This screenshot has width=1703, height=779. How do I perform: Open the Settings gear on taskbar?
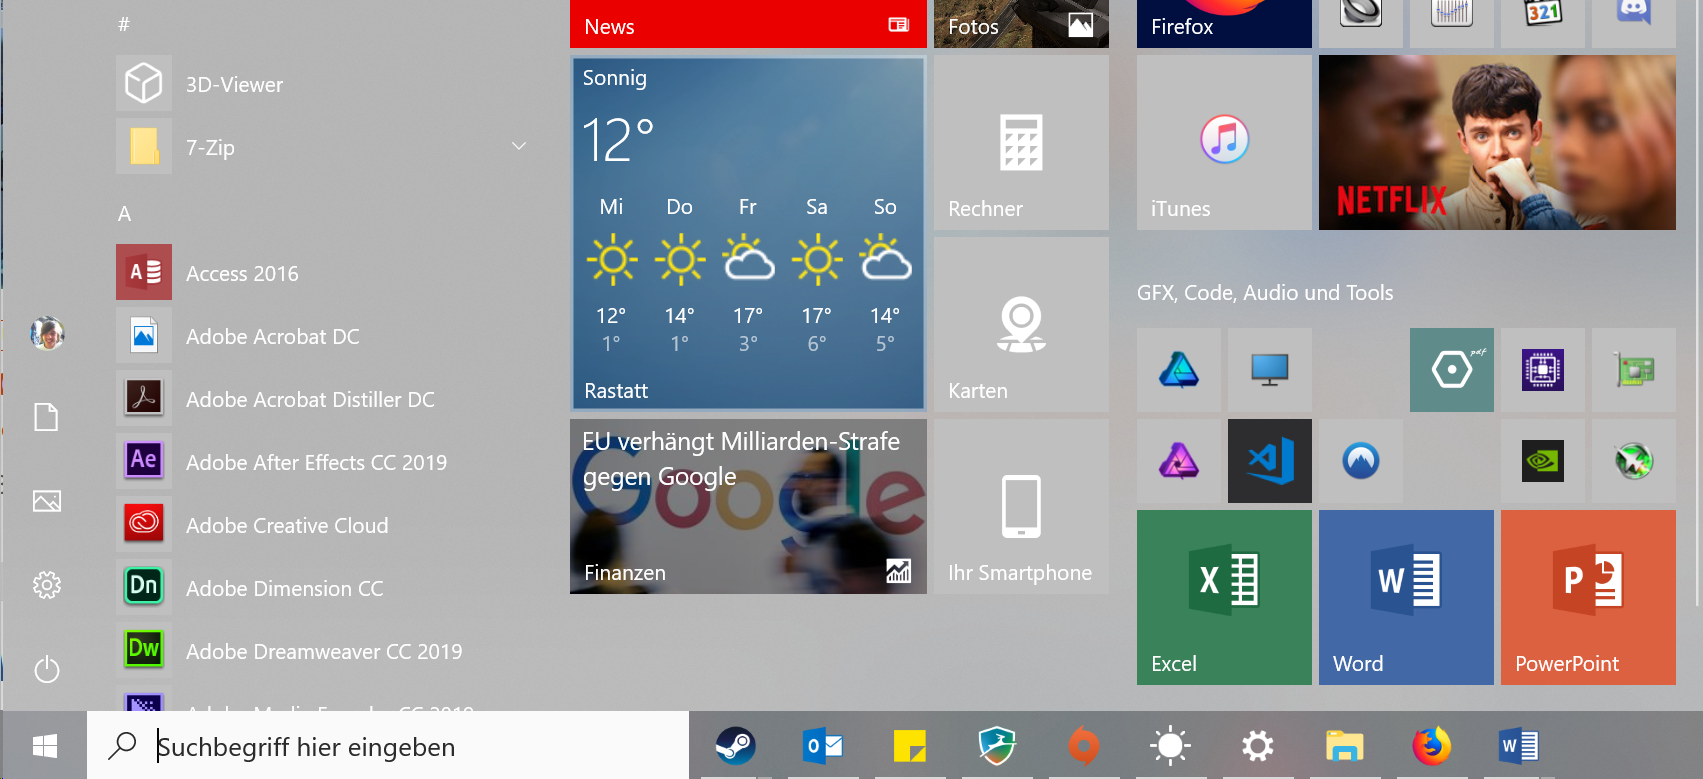click(1258, 746)
